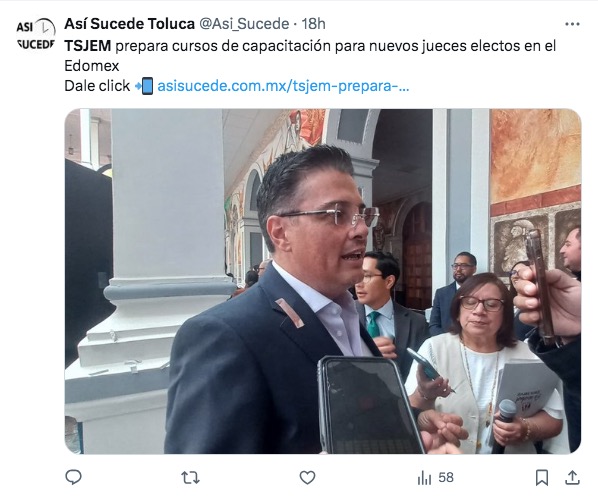Follow the asisucede.com.mx/tsjem-prepara link
This screenshot has width=598, height=499.
pyautogui.click(x=283, y=86)
